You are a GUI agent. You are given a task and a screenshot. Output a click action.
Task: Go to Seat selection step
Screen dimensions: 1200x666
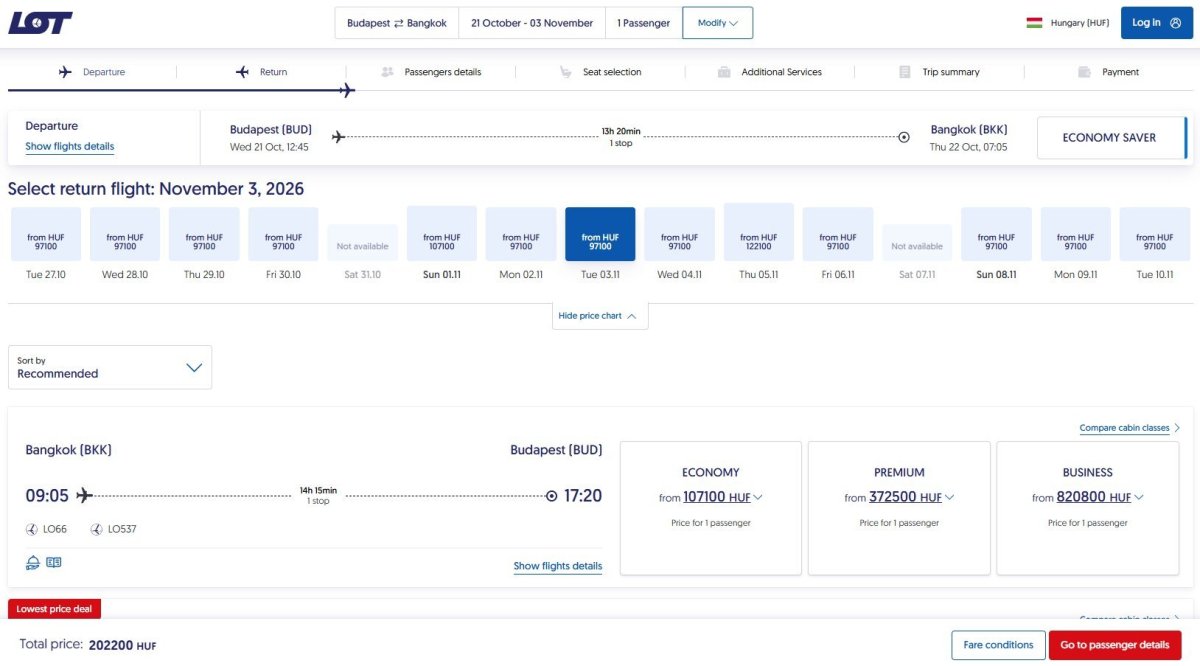pos(600,72)
